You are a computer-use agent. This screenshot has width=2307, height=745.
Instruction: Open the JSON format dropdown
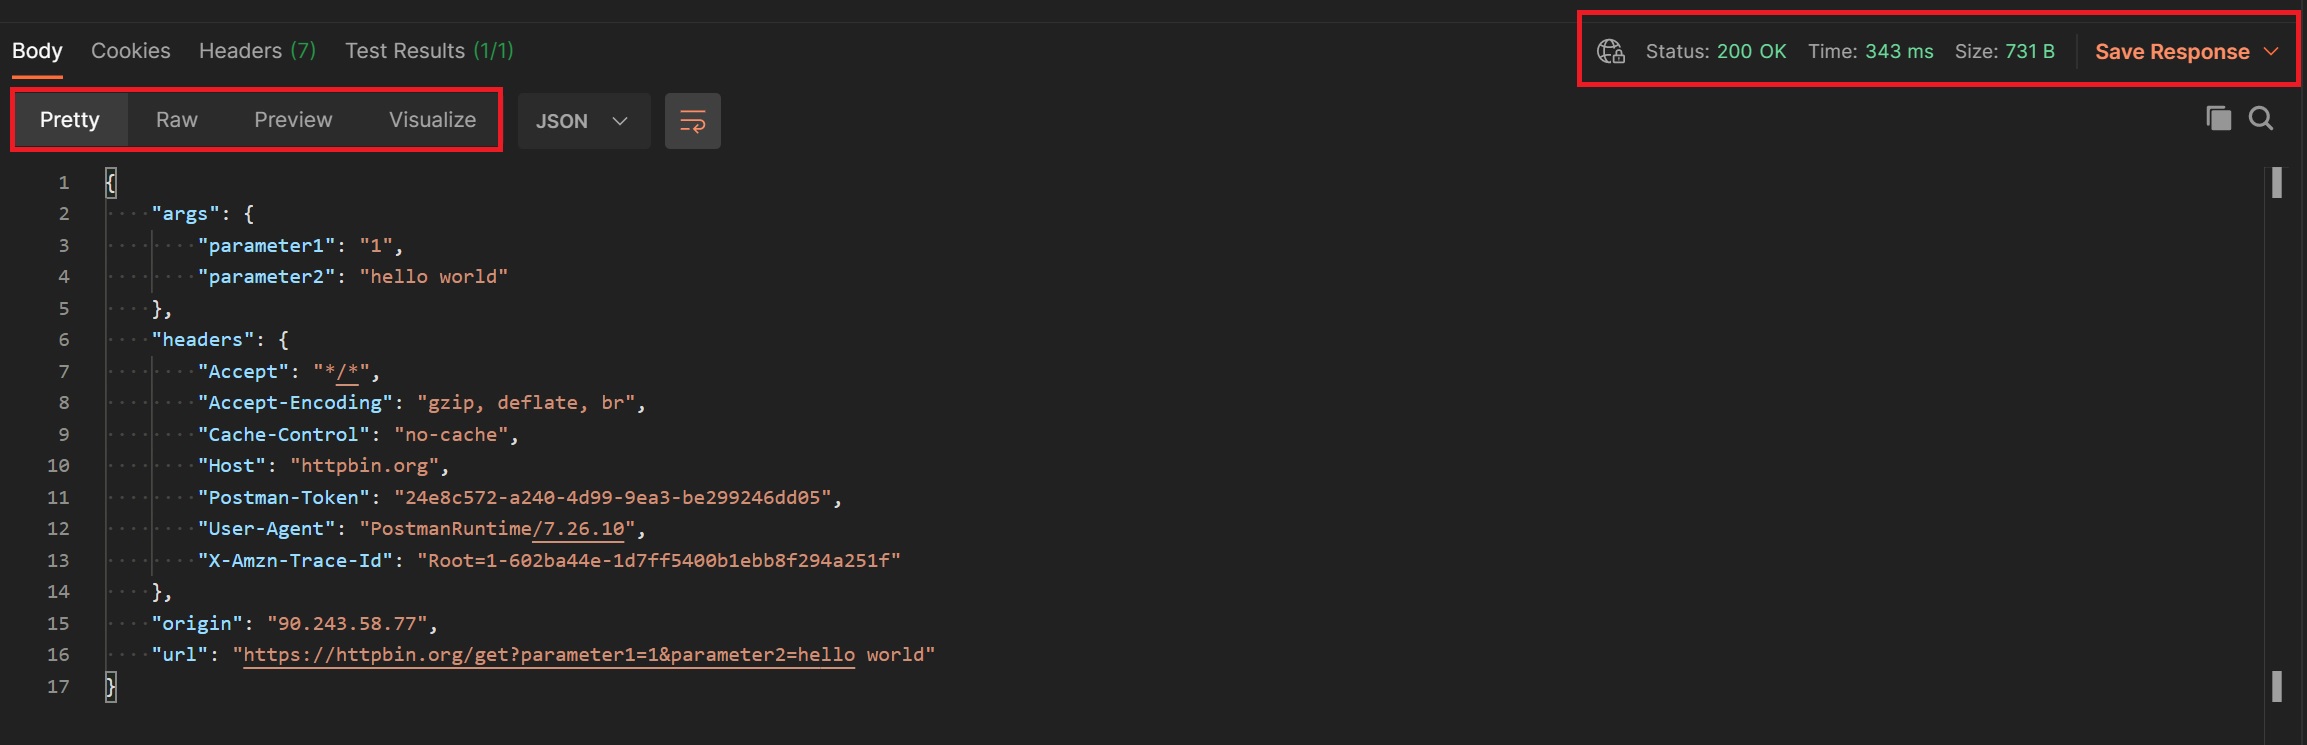click(x=583, y=121)
